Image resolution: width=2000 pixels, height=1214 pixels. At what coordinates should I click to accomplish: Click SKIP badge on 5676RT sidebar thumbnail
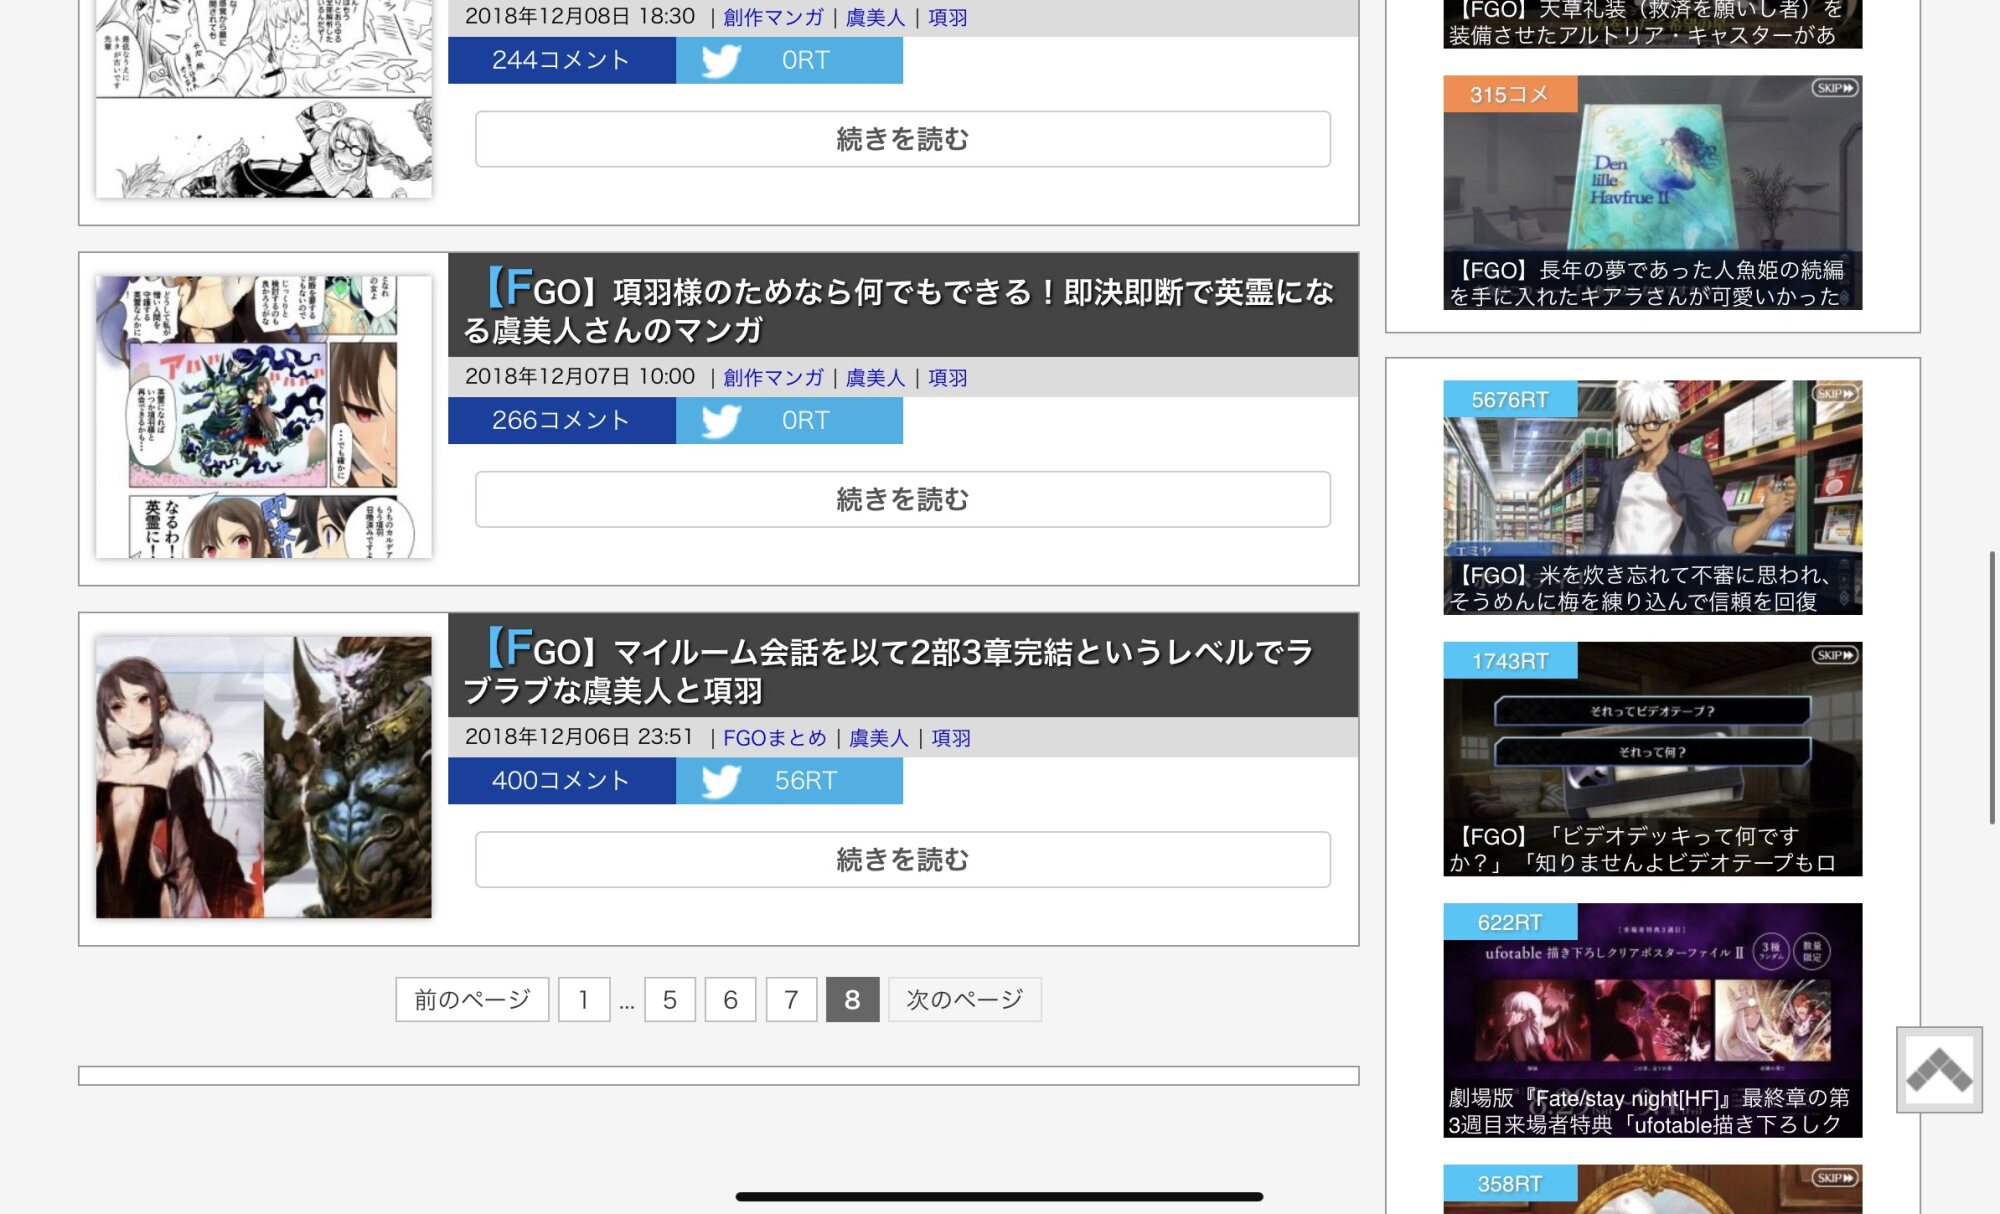click(x=1834, y=394)
